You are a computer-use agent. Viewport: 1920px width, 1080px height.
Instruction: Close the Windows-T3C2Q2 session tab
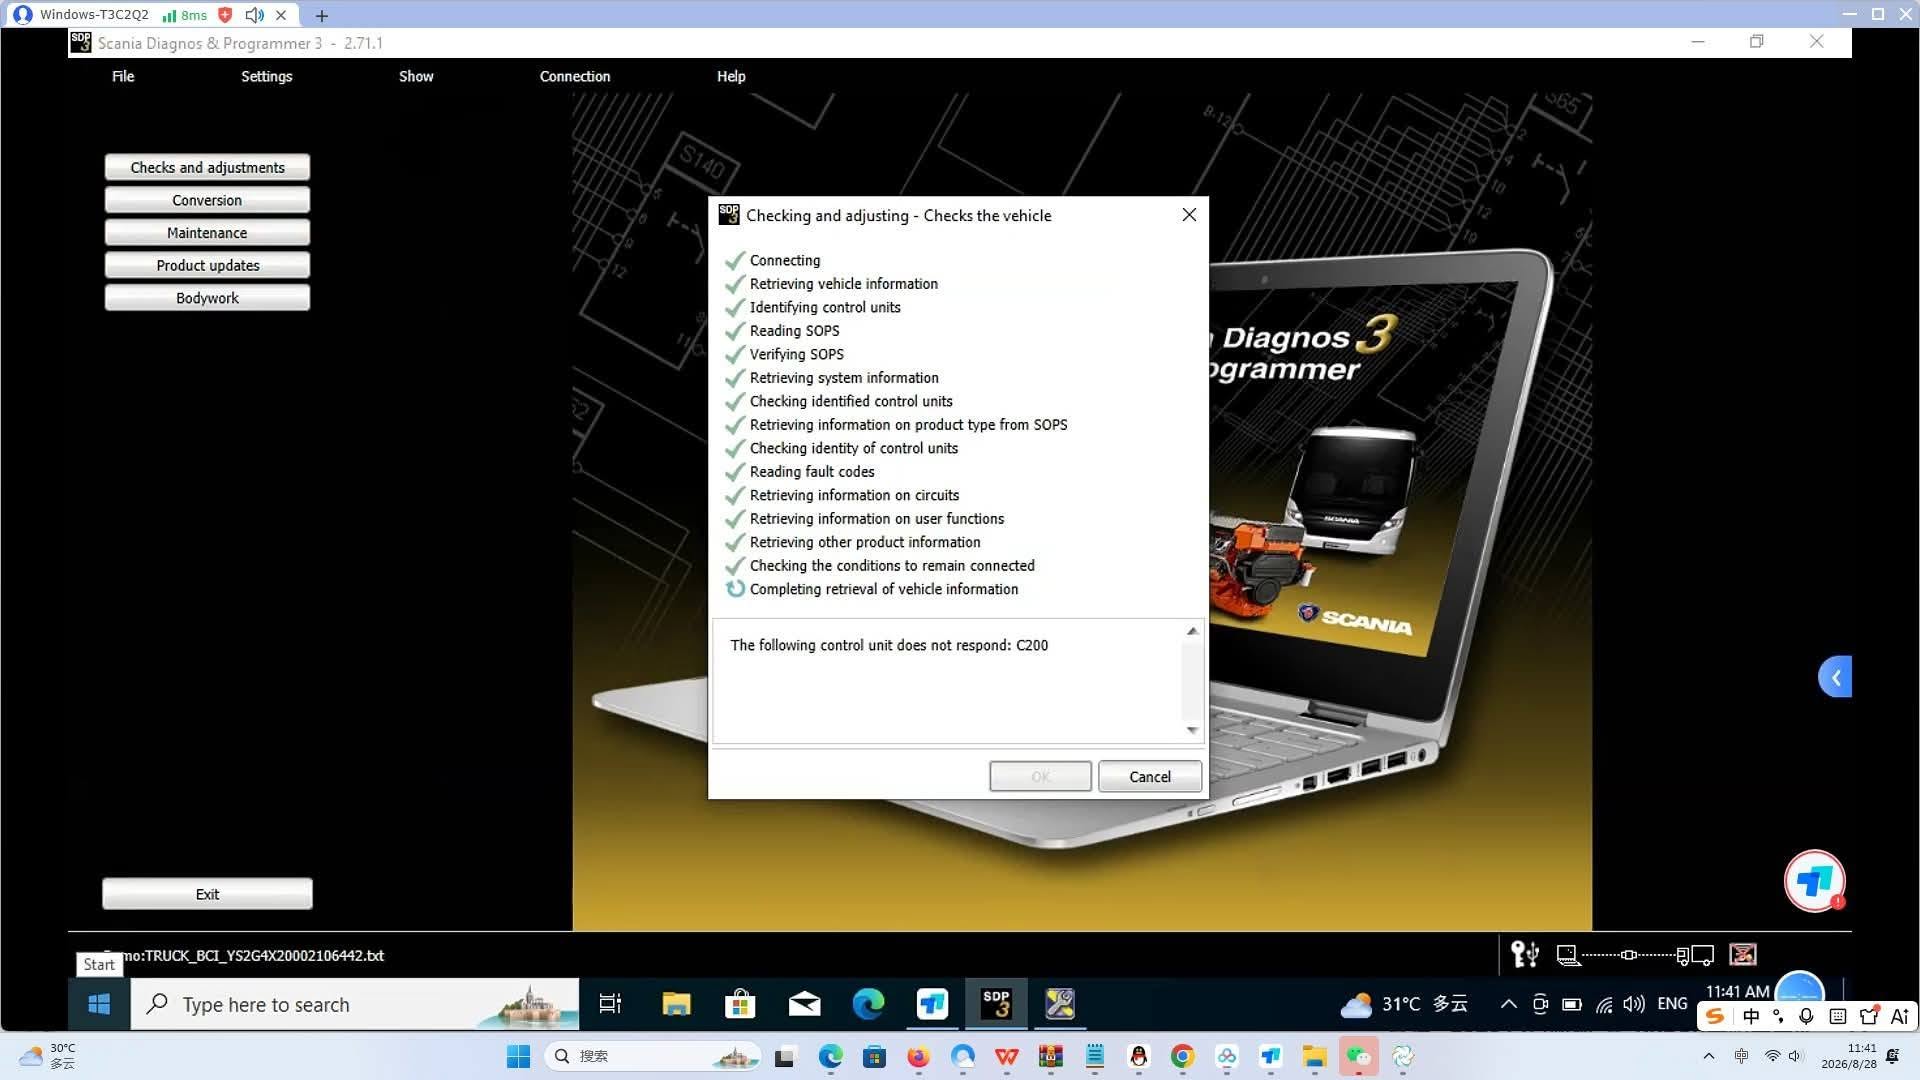281,15
